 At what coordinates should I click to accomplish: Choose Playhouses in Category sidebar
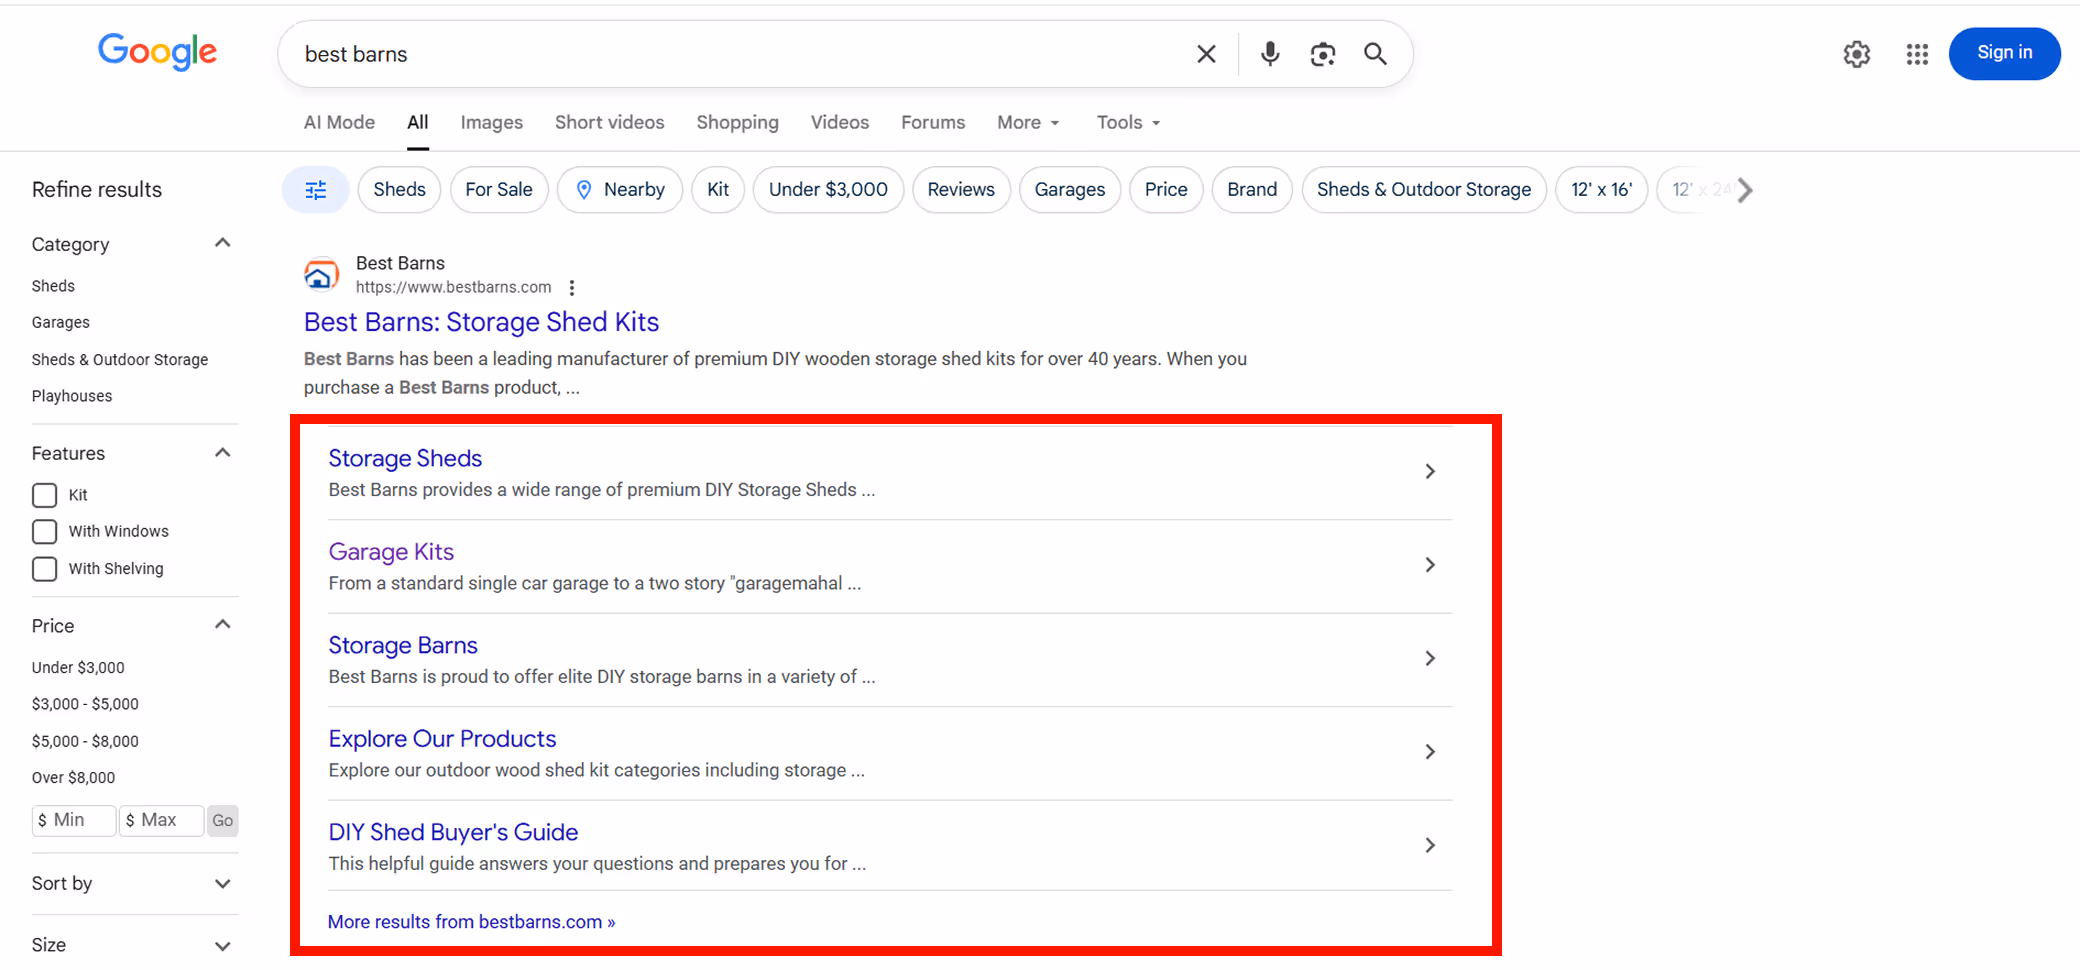(72, 396)
